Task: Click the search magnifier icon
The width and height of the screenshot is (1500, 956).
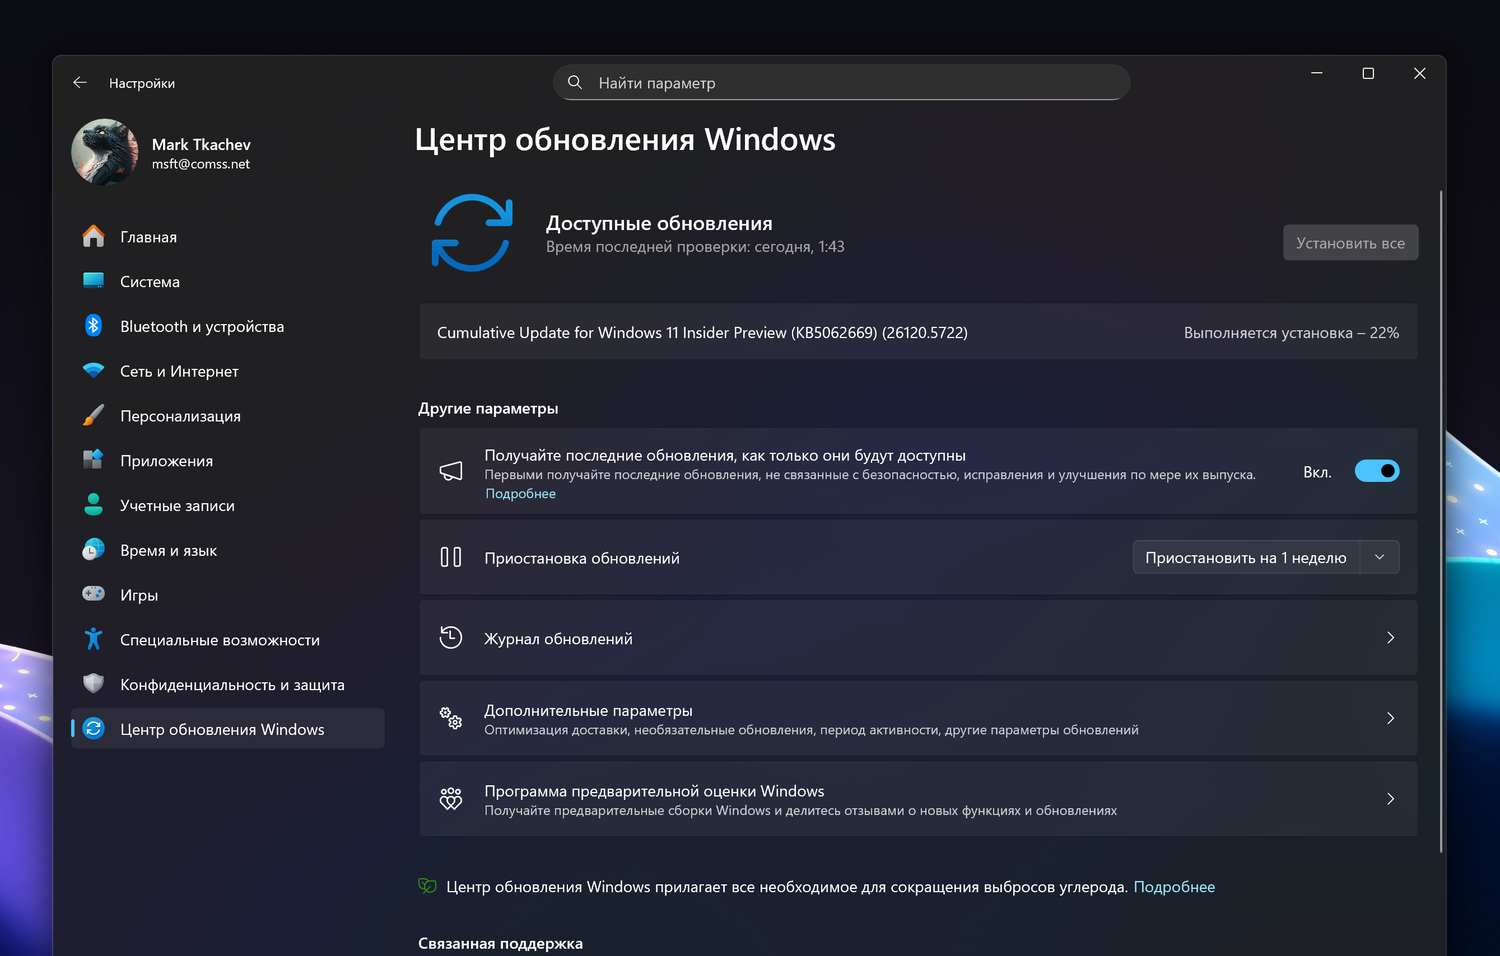Action: [575, 82]
